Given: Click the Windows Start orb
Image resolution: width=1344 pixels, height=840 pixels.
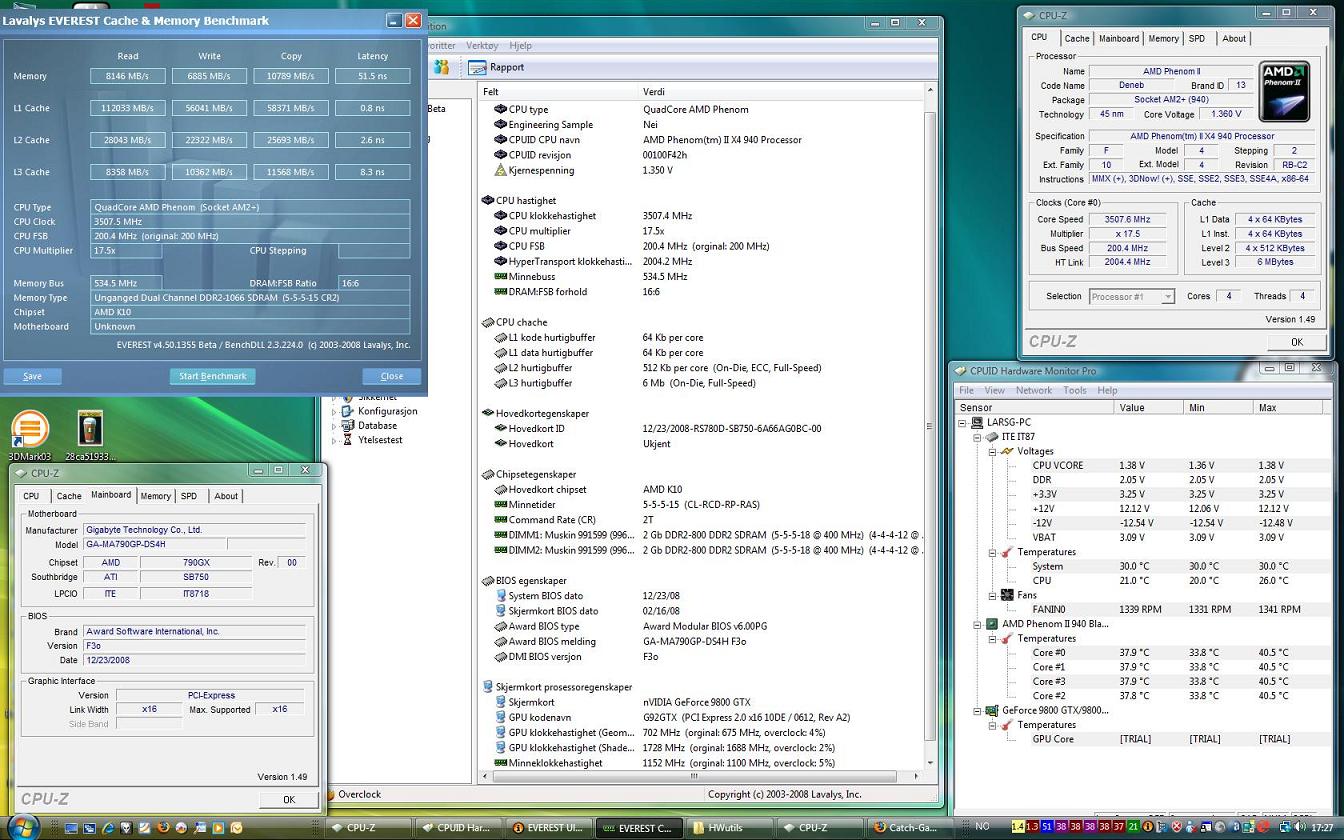Looking at the screenshot, I should pos(22,826).
